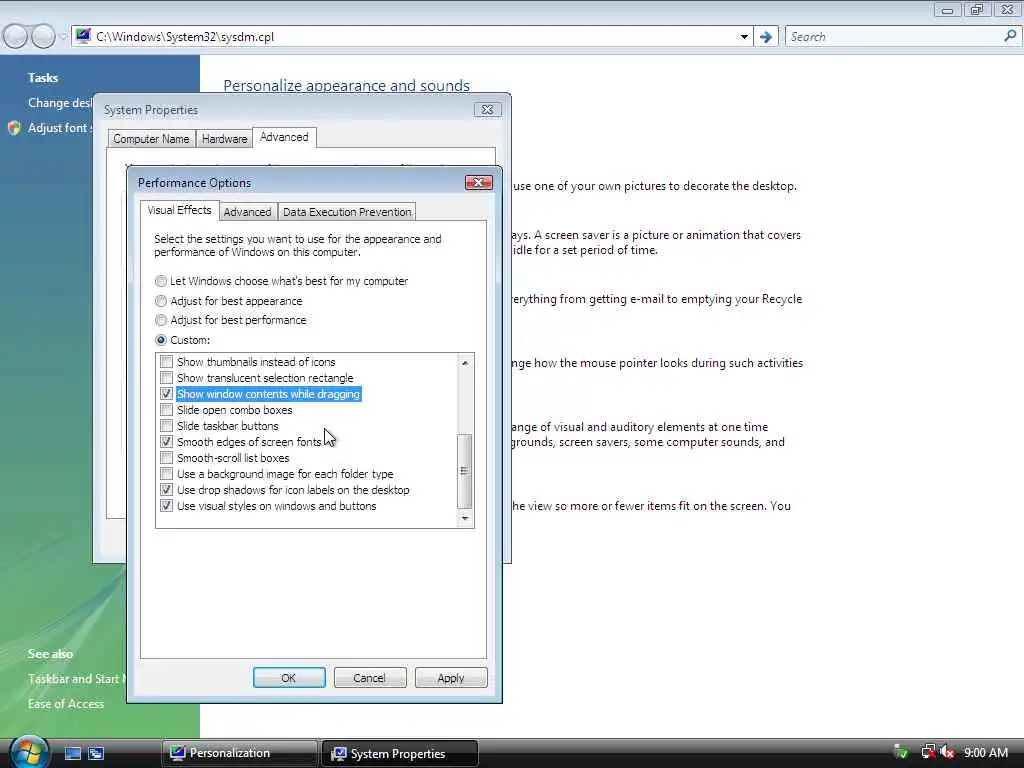Click Apply in Performance Options
This screenshot has height=768, width=1024.
[451, 678]
